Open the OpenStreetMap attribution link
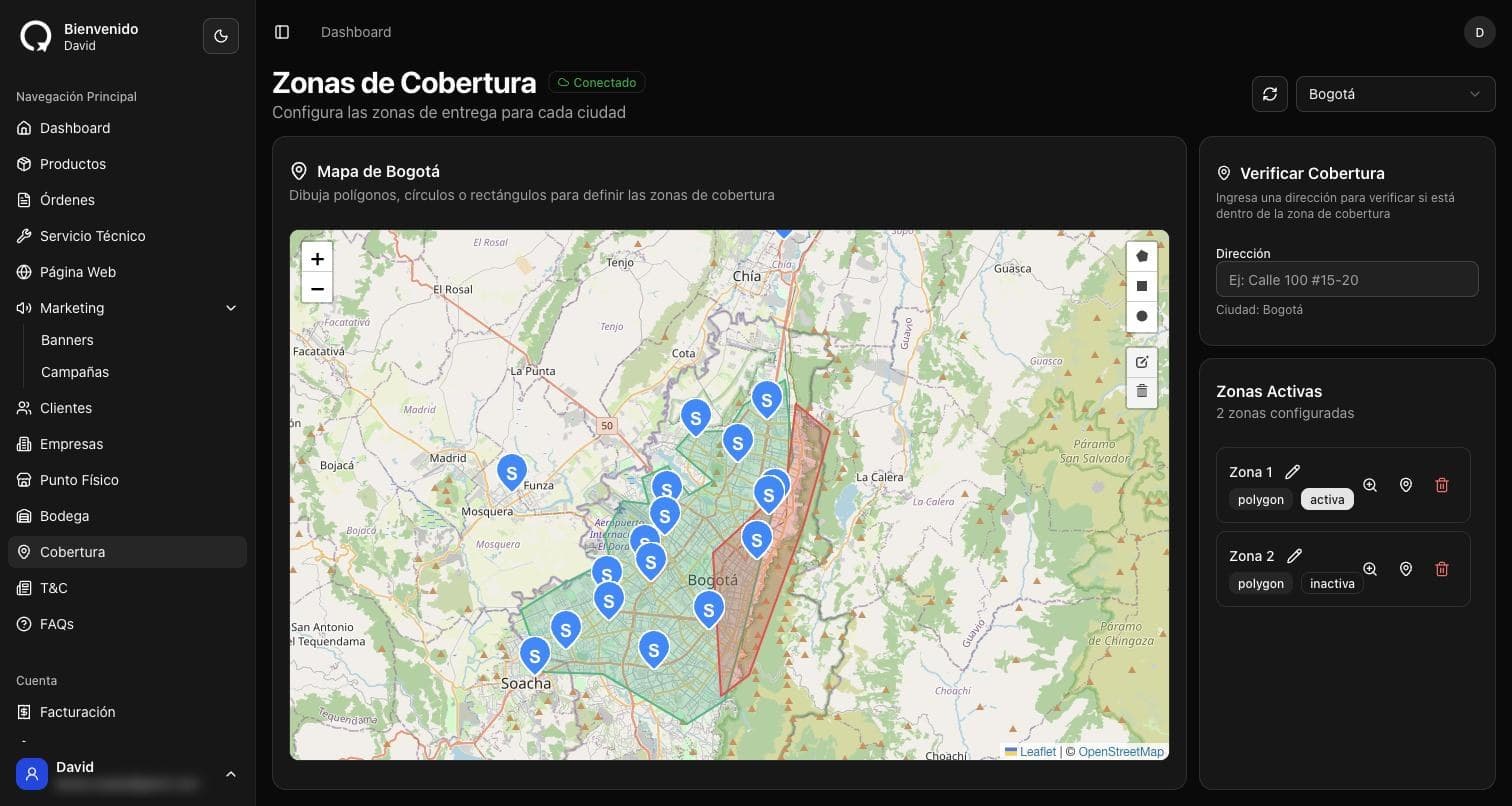The image size is (1512, 806). [x=1121, y=751]
